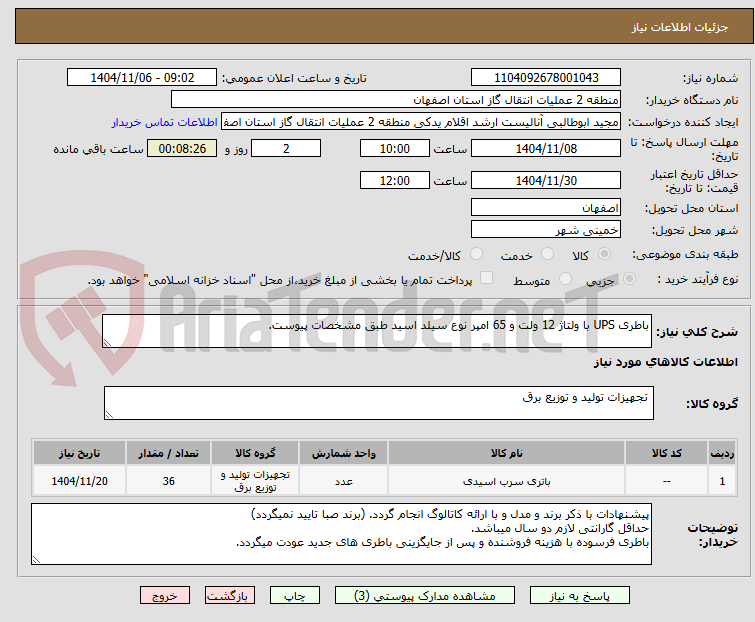The height and width of the screenshot is (622, 755).
Task: Click the need date cell 1404/11/20
Action: 79,481
